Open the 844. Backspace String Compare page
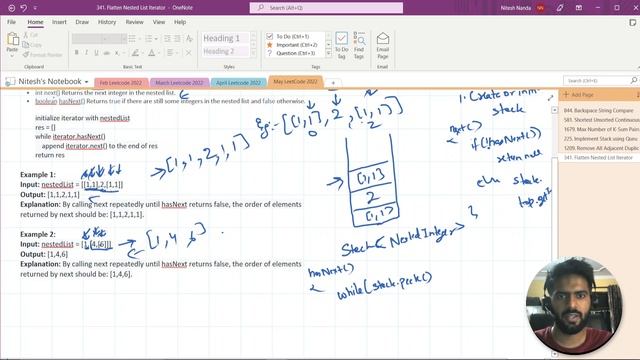This screenshot has height=360, width=640. (x=598, y=111)
